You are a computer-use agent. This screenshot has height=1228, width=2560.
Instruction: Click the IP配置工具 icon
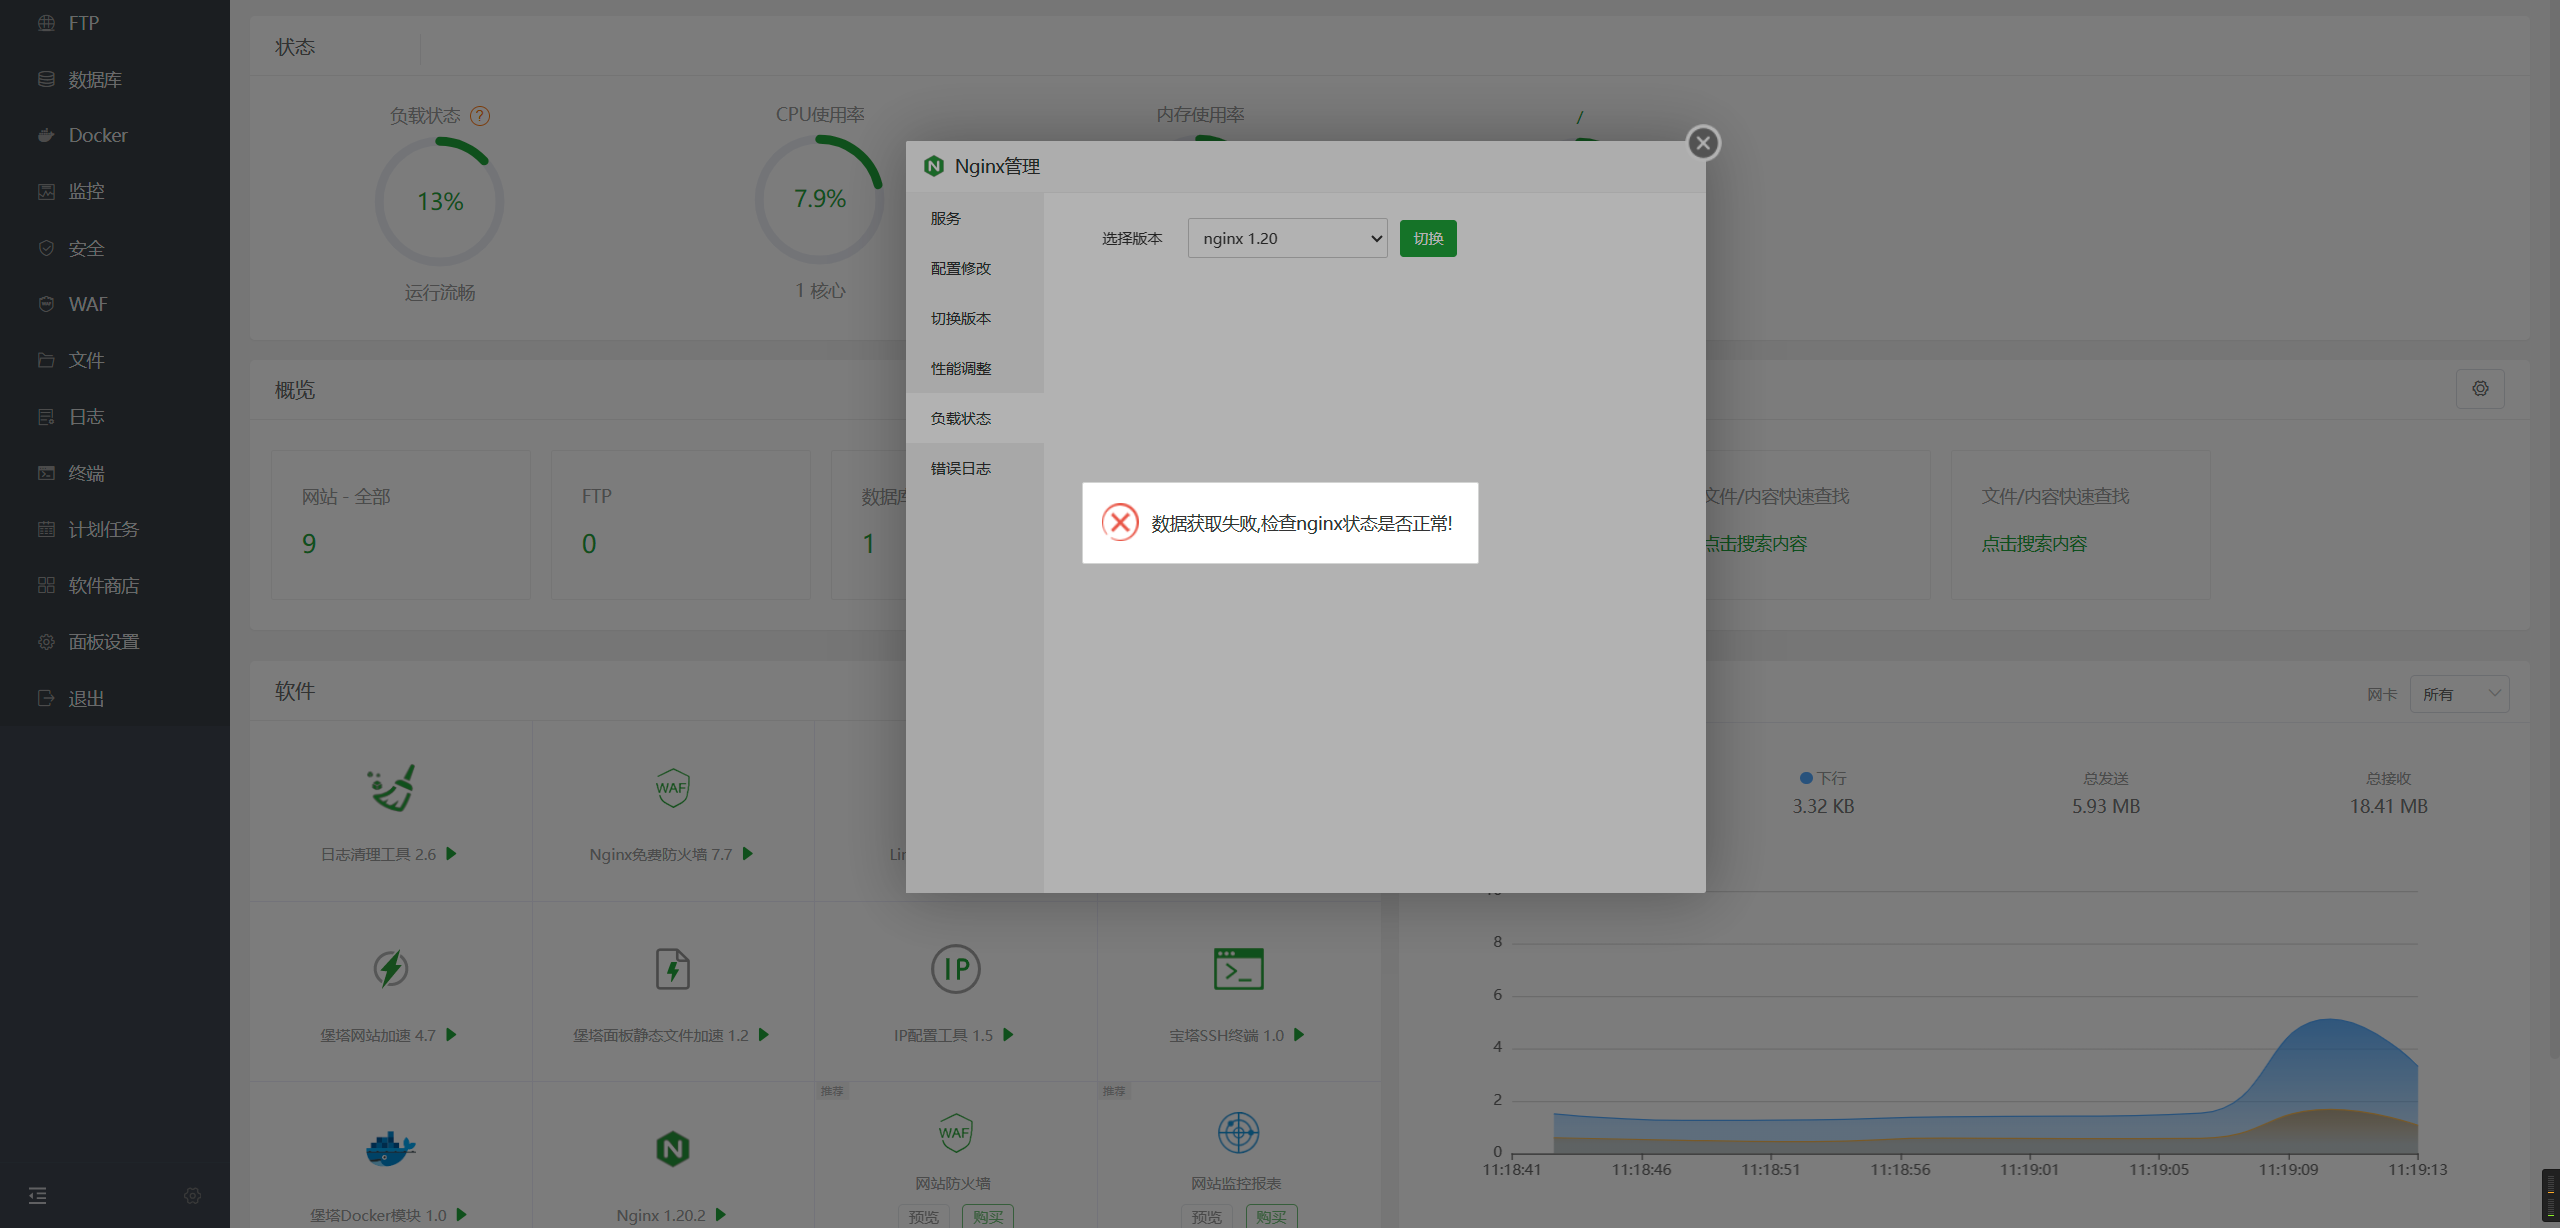[956, 969]
